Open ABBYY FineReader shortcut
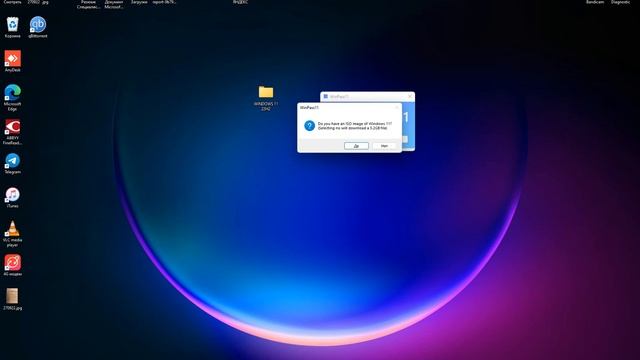 coord(13,132)
